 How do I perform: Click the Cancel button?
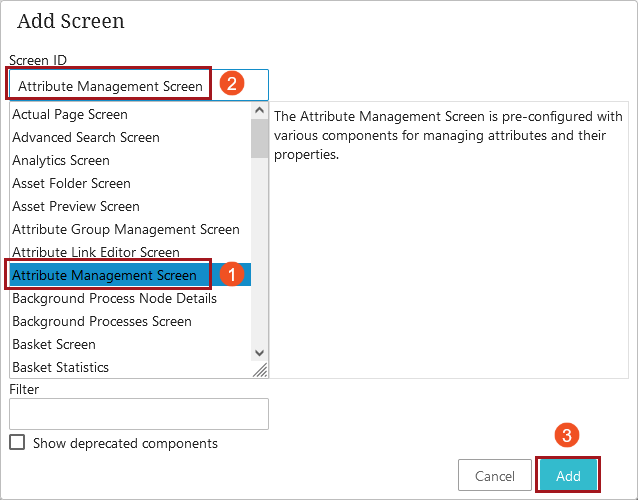(x=495, y=475)
